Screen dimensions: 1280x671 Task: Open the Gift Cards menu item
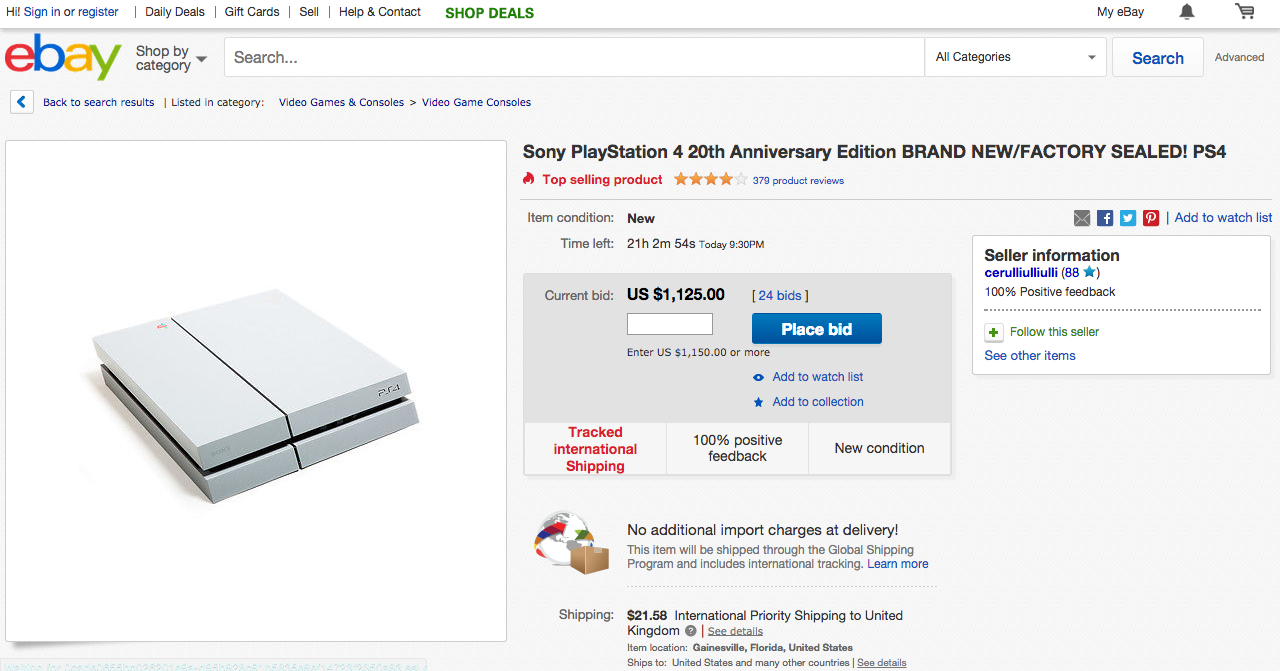[x=252, y=12]
